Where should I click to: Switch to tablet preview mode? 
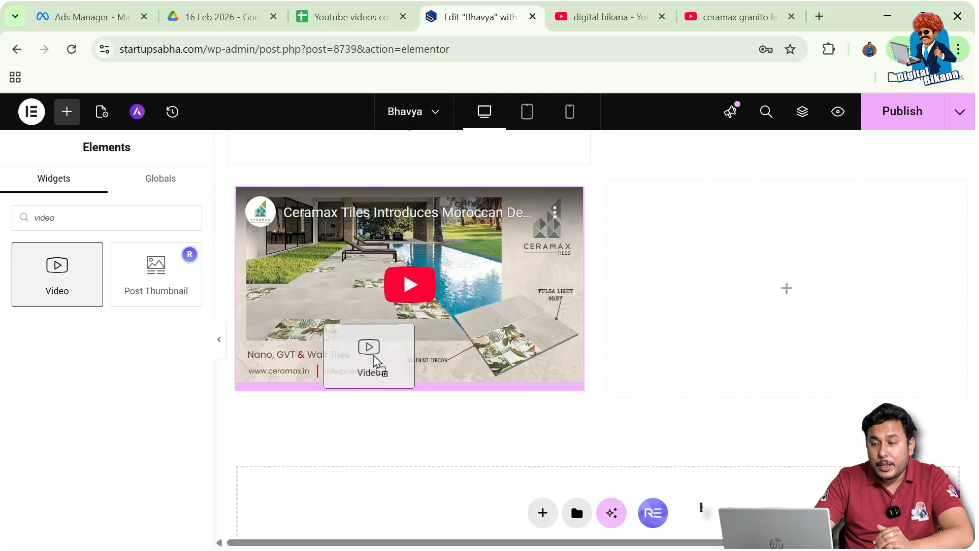click(527, 112)
